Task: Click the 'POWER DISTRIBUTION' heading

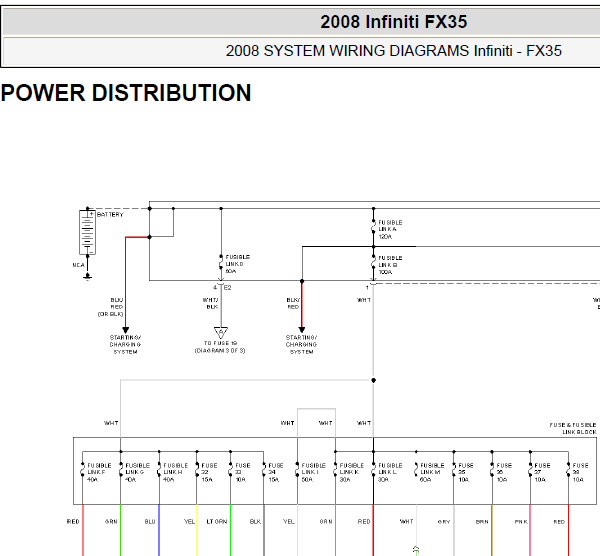Action: pyautogui.click(x=126, y=93)
